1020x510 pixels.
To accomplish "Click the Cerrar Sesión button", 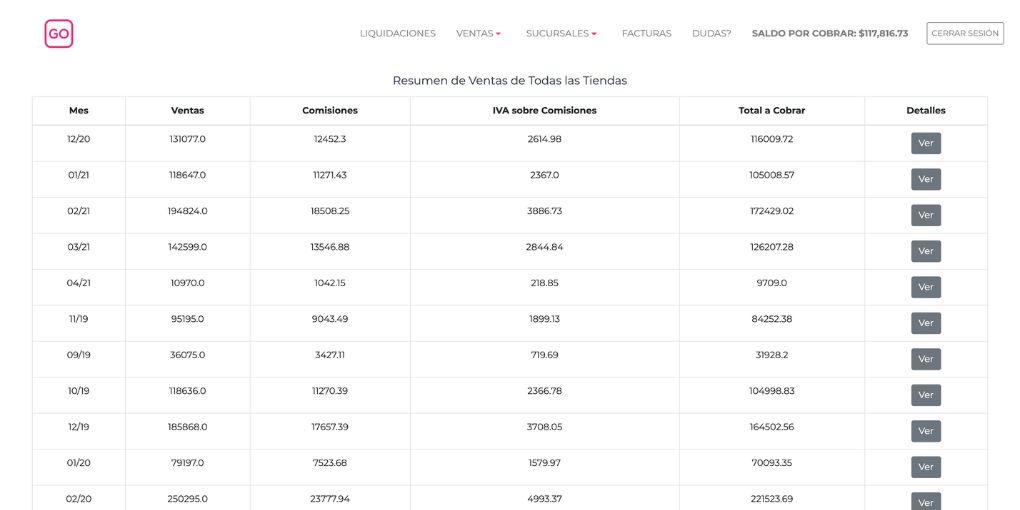I will click(x=964, y=33).
